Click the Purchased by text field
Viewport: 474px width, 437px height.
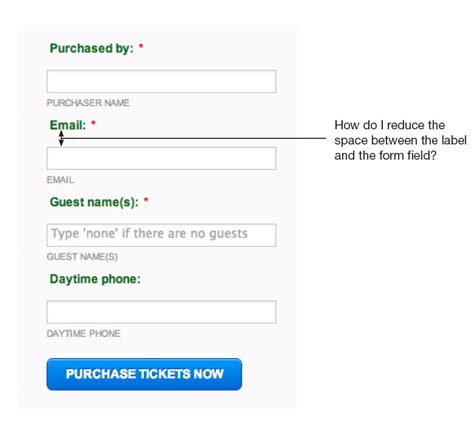161,81
